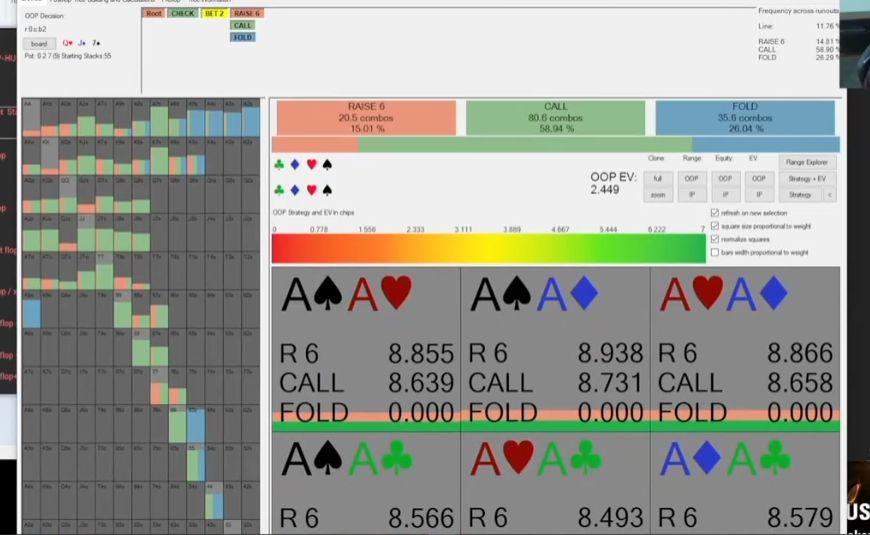Click the blue fold segment of strategy bar
Screen dimensions: 870x535
pos(766,145)
